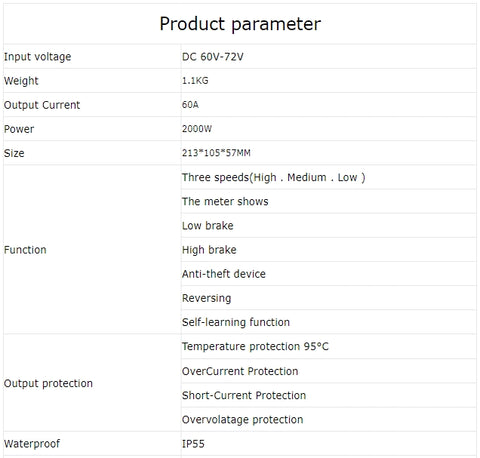This screenshot has width=480, height=458.
Task: Click the 2000W power value
Action: pos(197,129)
